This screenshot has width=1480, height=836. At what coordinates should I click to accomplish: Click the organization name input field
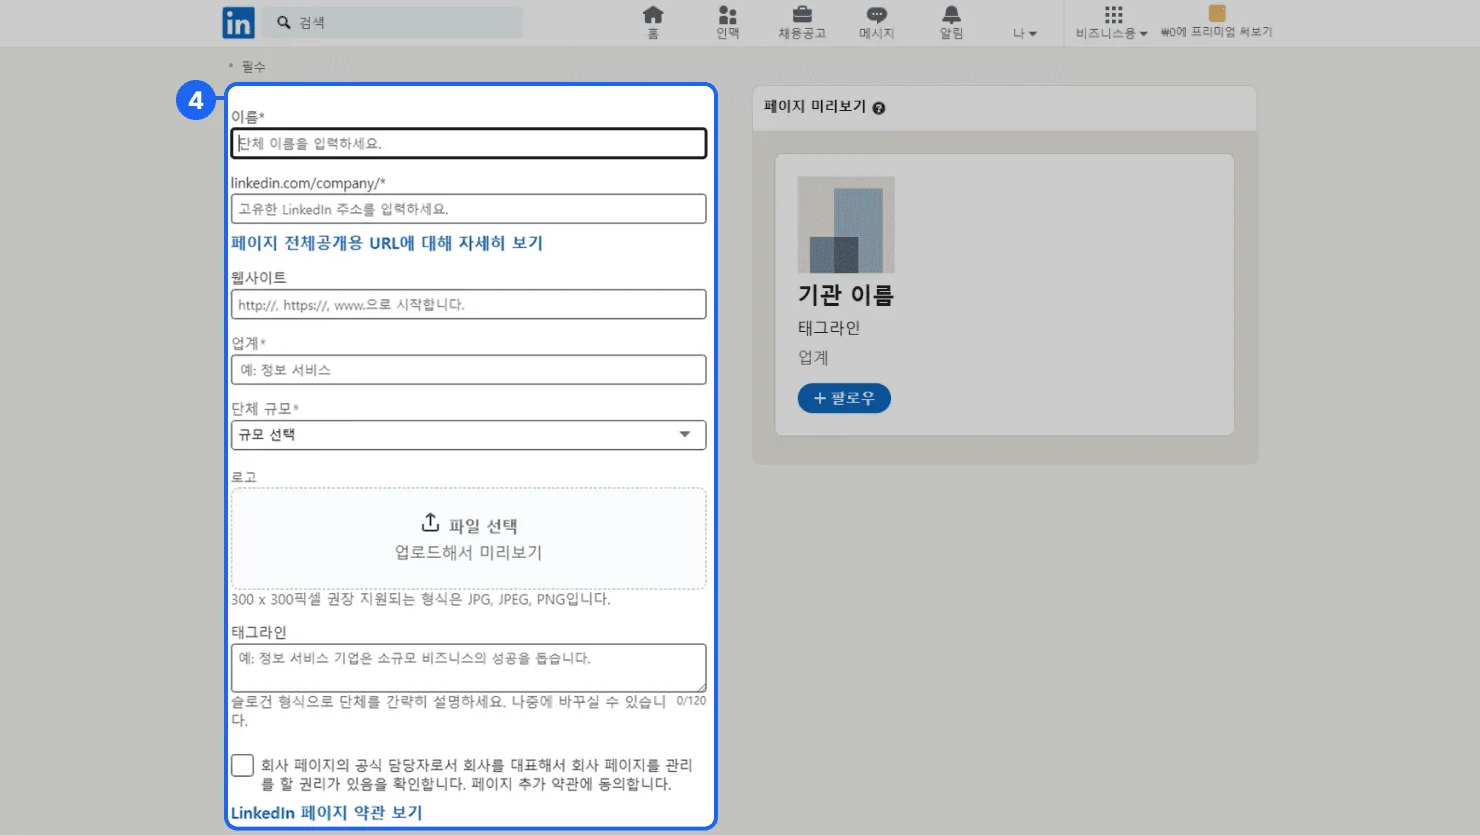tap(468, 143)
